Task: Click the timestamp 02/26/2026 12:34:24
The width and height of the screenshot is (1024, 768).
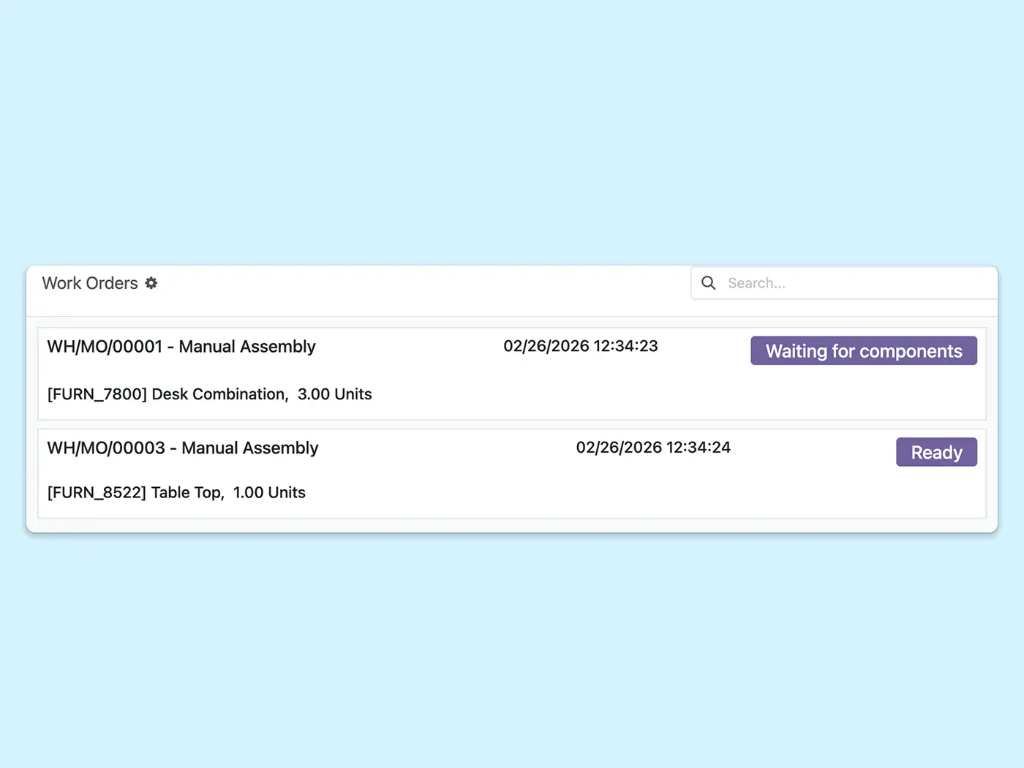Action: 653,447
